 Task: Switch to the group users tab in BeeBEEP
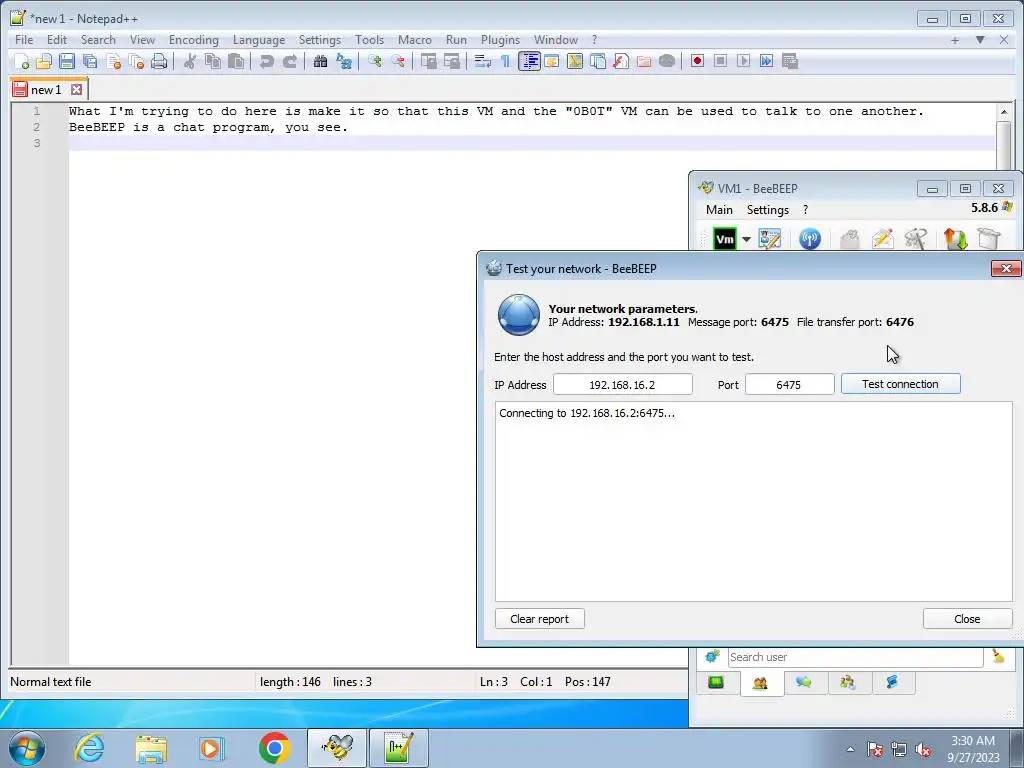coord(848,683)
